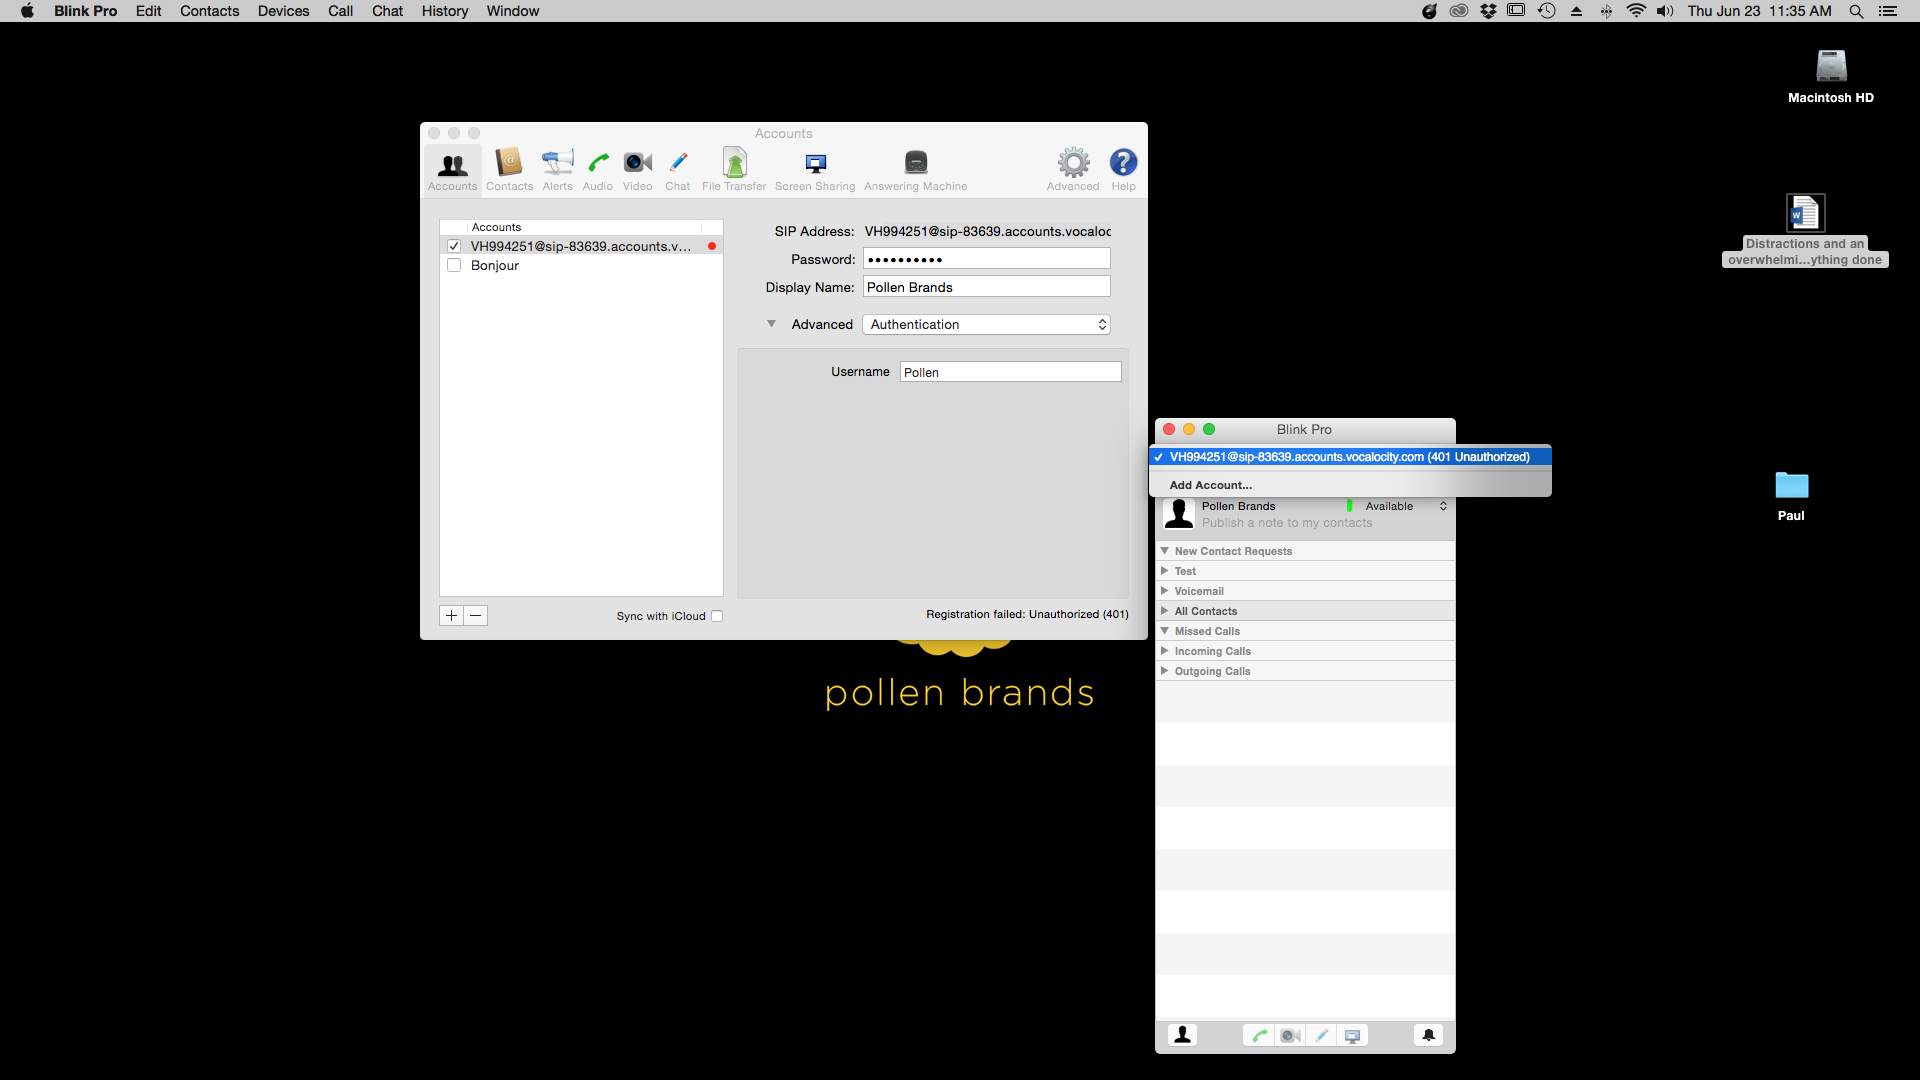
Task: Expand the Outgoing Calls group
Action: point(1164,671)
